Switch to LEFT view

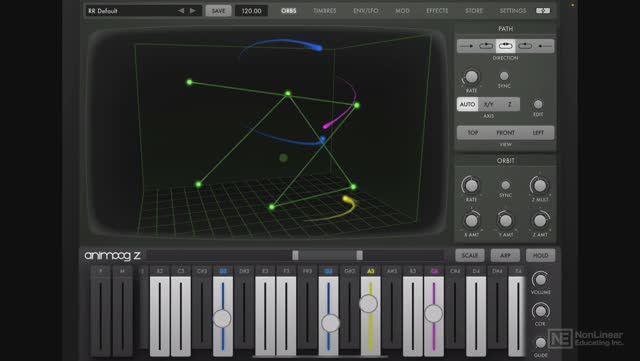538,133
